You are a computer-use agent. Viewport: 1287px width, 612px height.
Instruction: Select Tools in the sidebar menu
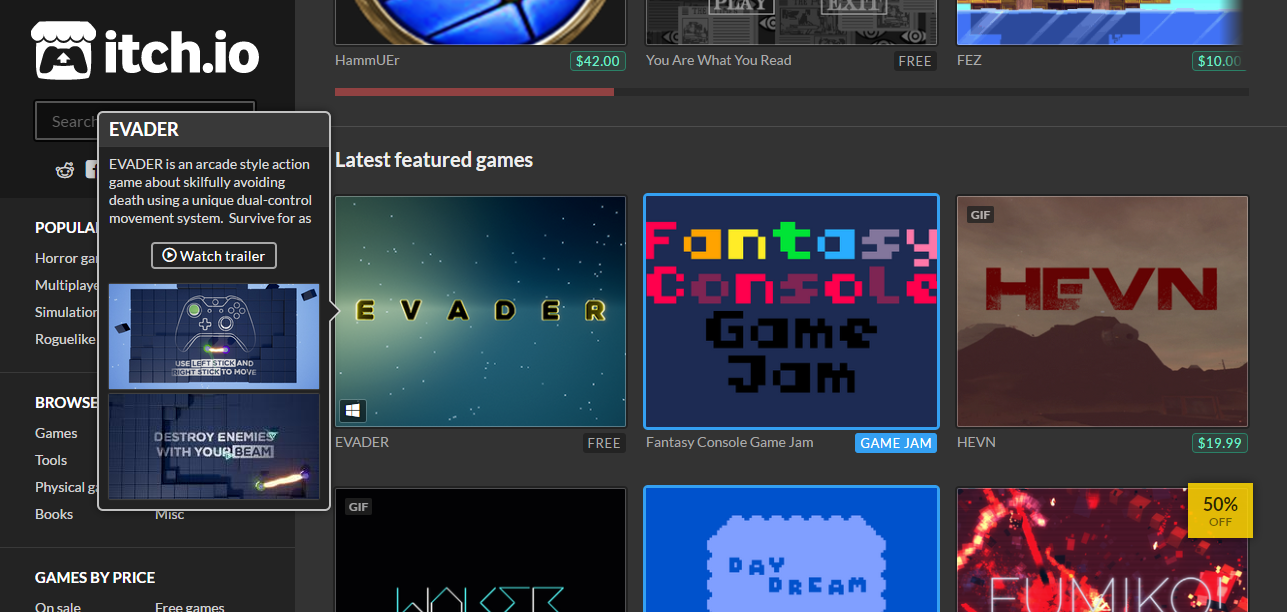click(51, 460)
